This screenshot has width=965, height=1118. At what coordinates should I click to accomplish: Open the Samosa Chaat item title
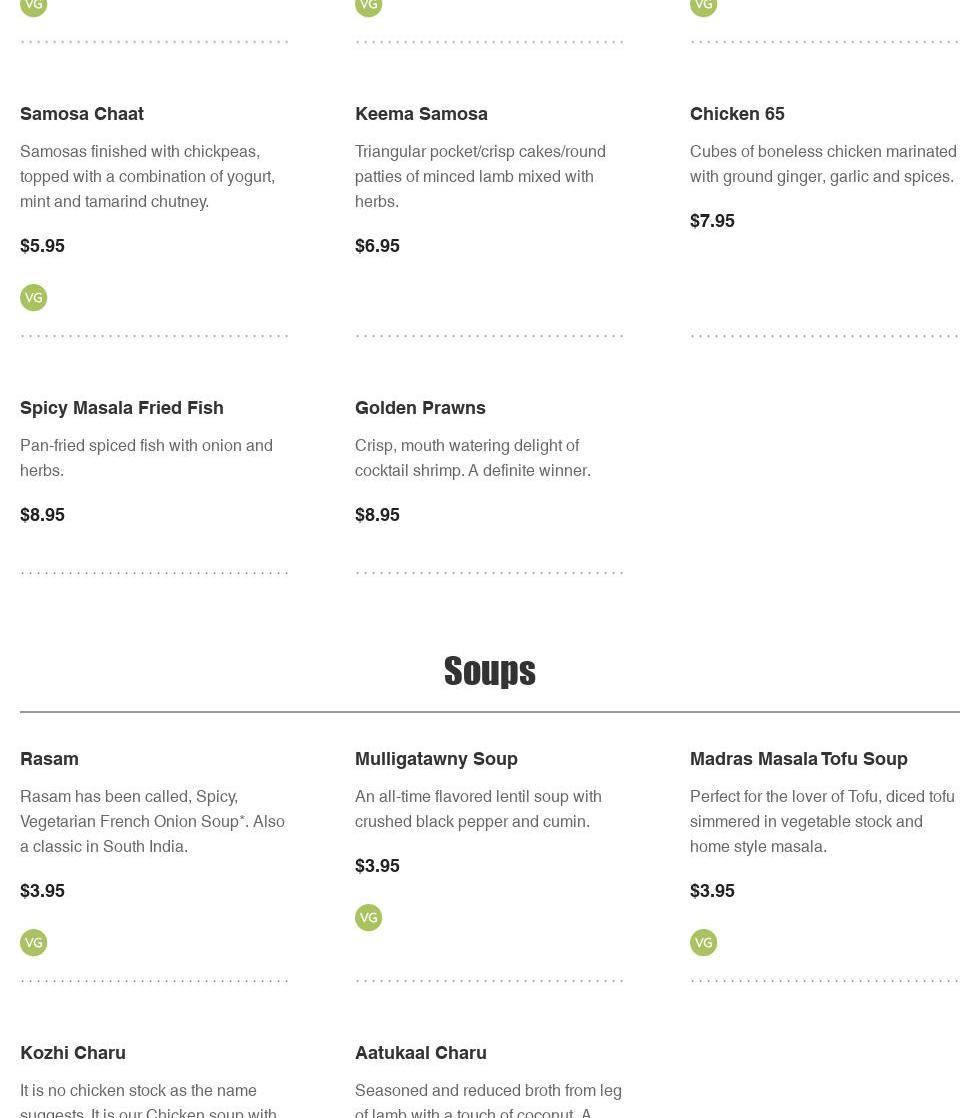coord(82,114)
